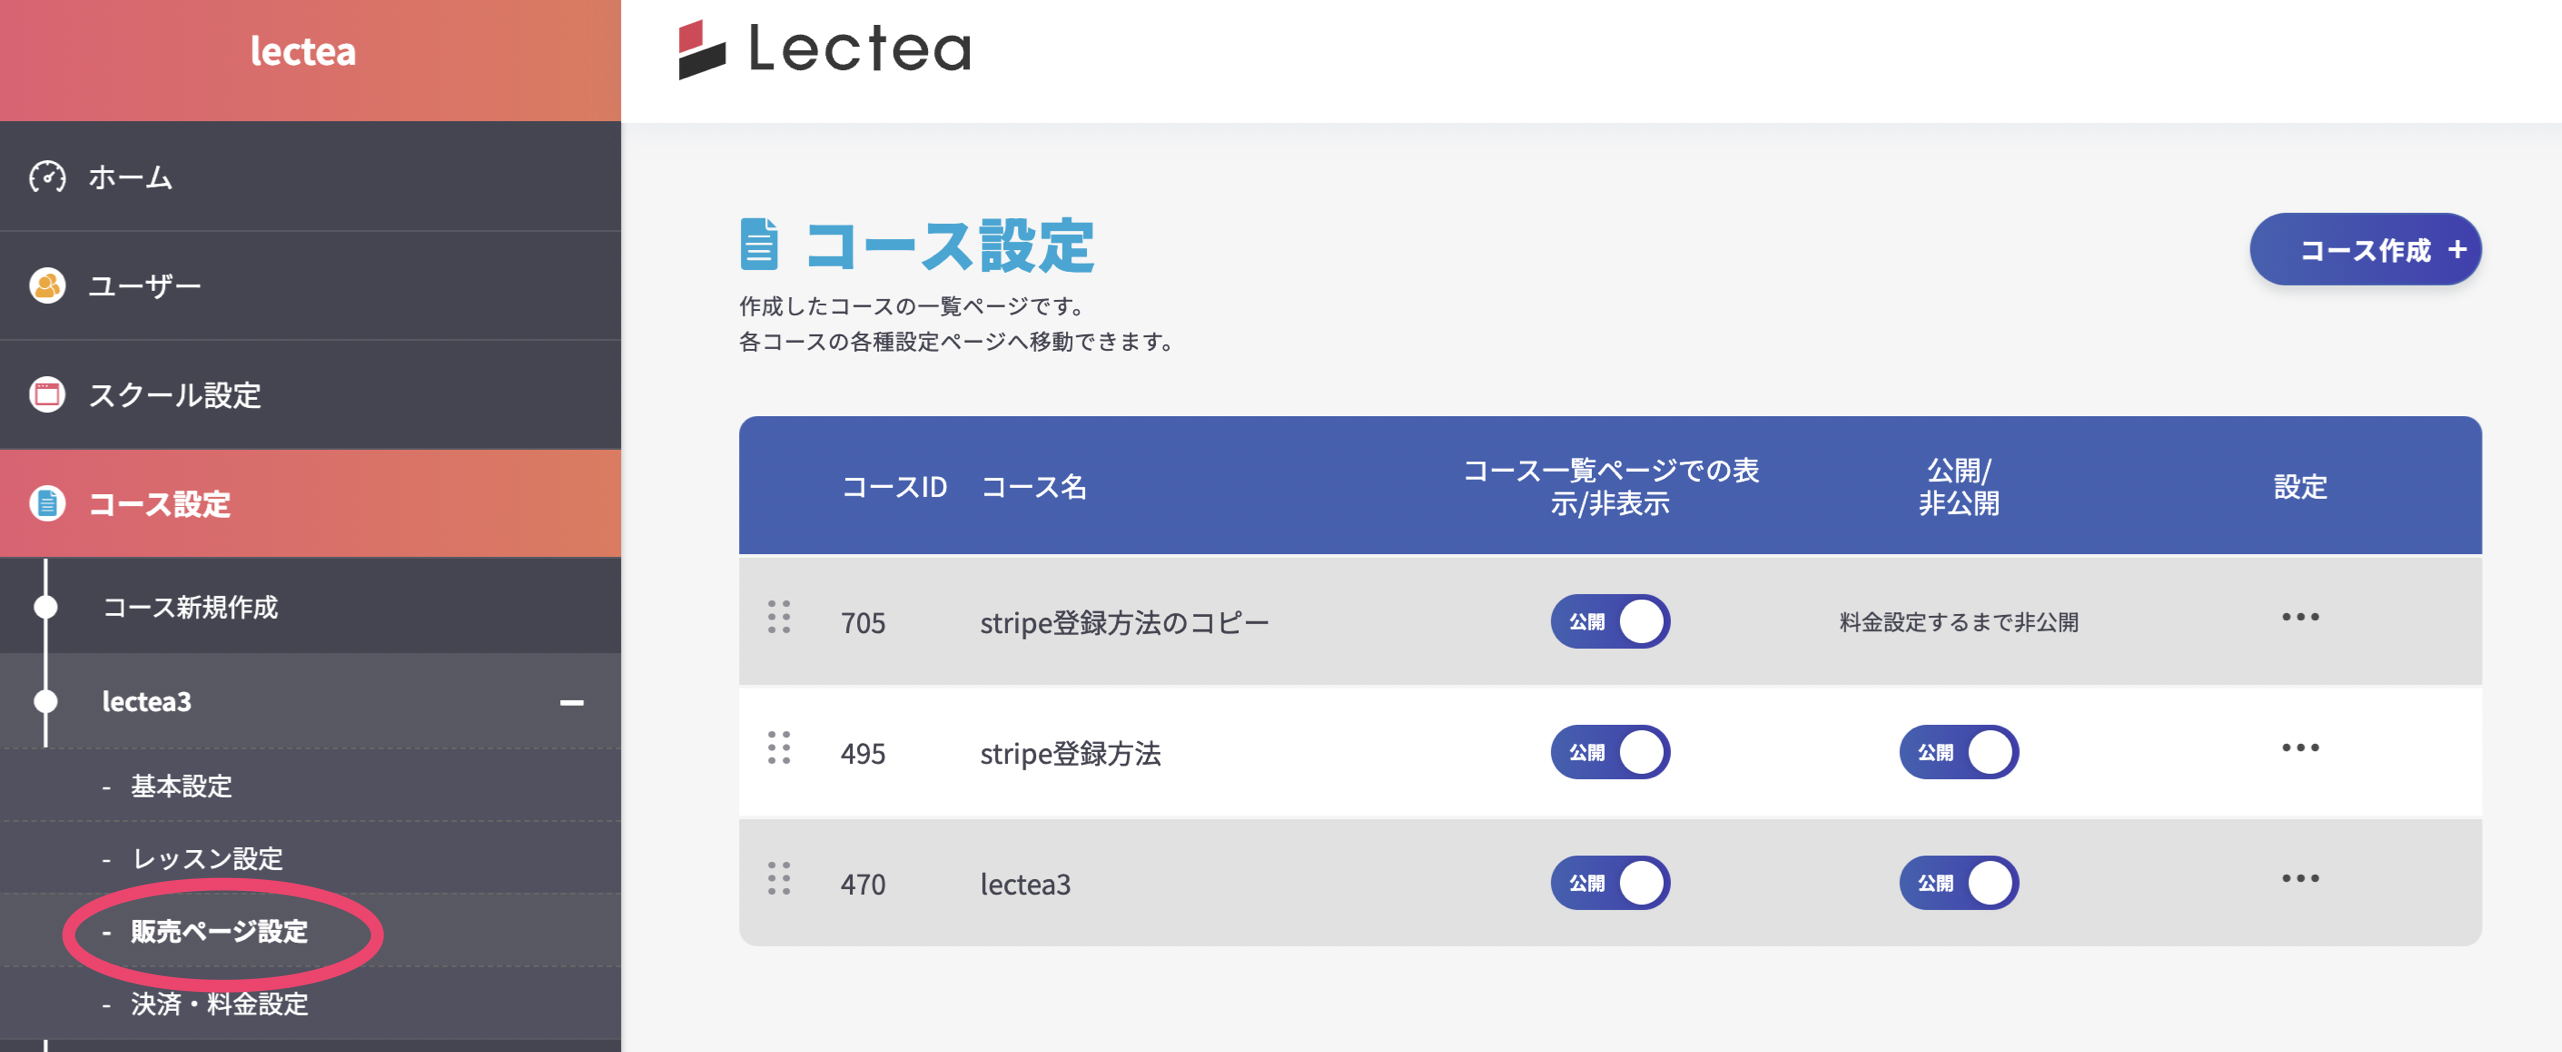Click the コース作成 + button
This screenshot has height=1052, width=2562.
pyautogui.click(x=2364, y=250)
